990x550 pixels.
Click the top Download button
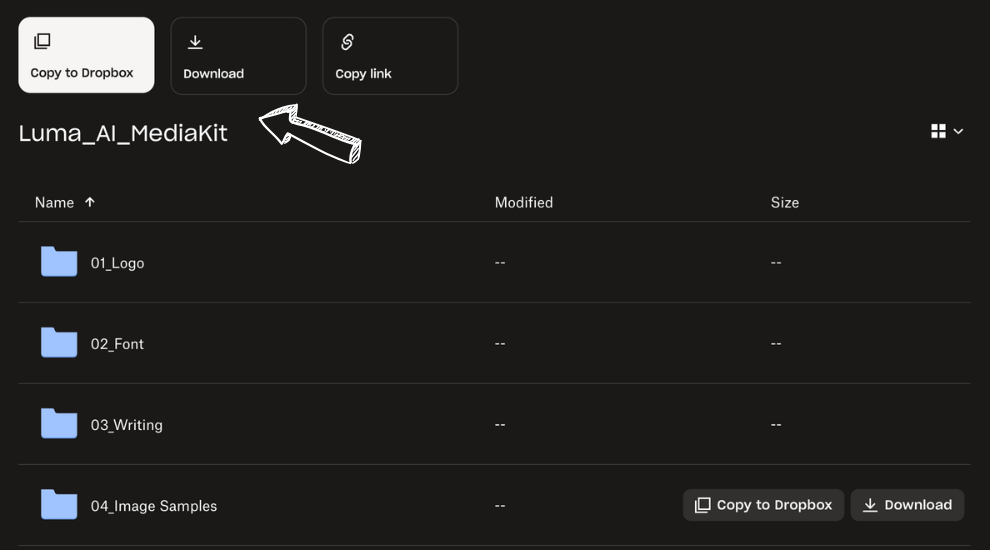[x=238, y=55]
